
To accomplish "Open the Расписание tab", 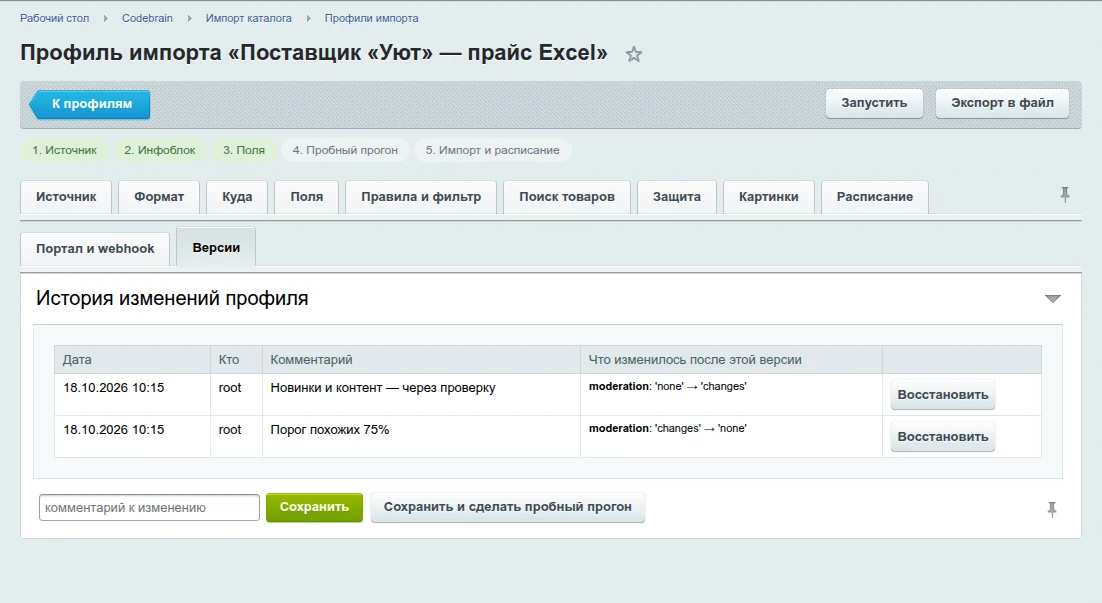I will 874,197.
